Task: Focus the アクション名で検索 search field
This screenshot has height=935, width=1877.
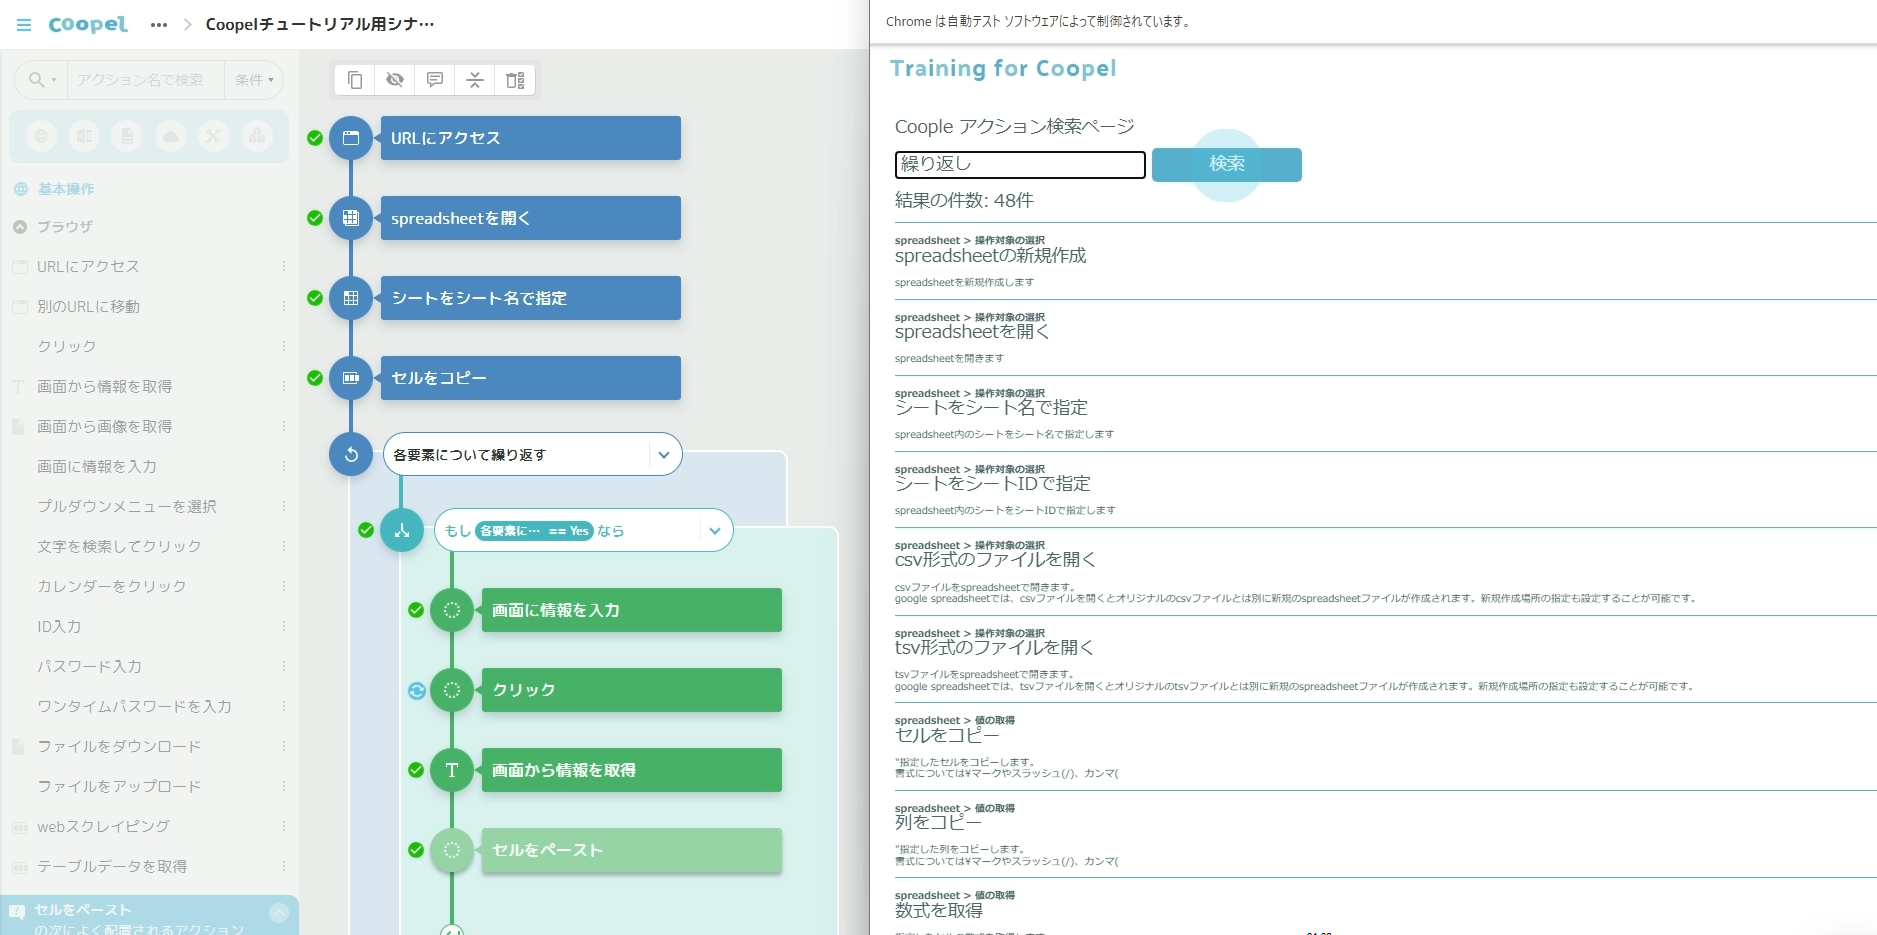Action: tap(144, 80)
